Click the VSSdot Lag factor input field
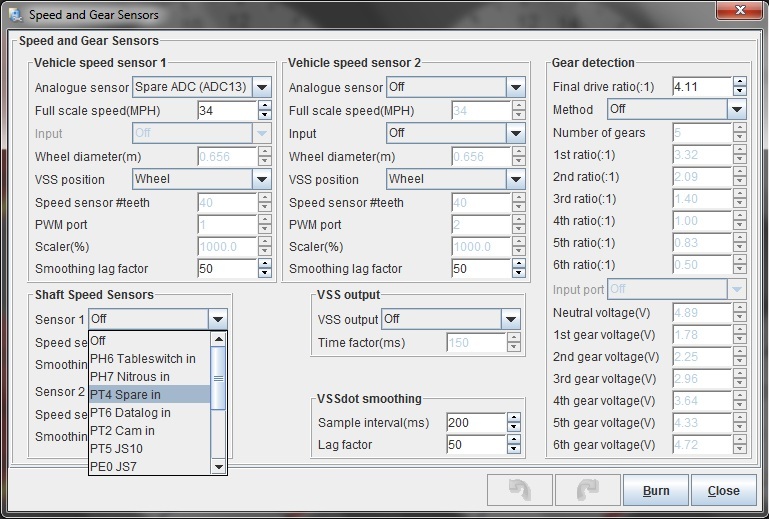Viewport: 769px width, 519px height. point(474,444)
